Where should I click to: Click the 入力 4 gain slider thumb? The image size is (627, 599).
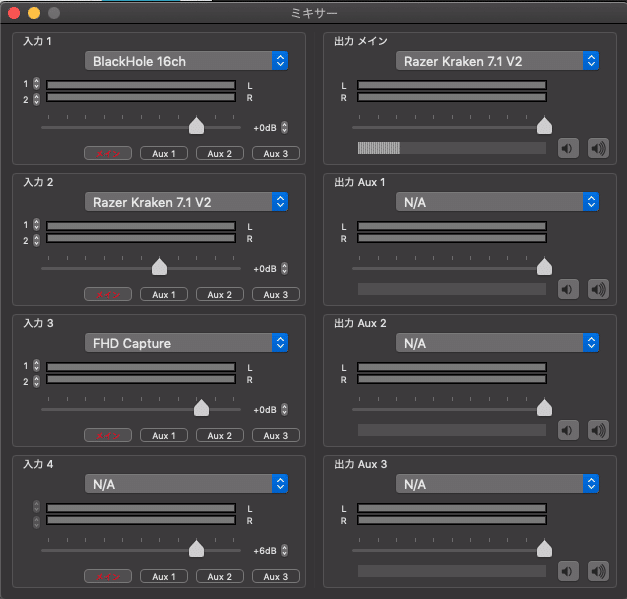click(x=196, y=549)
